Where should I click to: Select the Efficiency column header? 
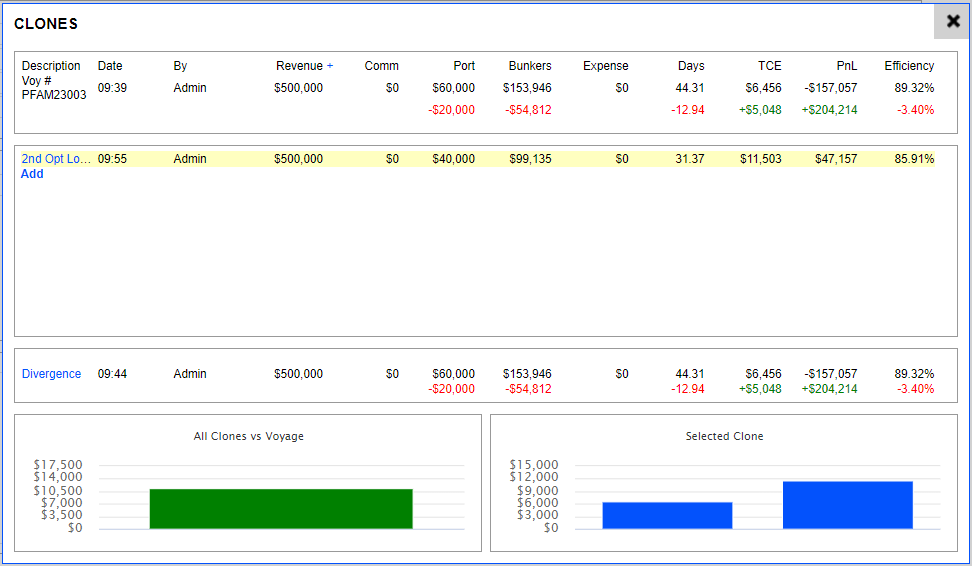[x=909, y=66]
